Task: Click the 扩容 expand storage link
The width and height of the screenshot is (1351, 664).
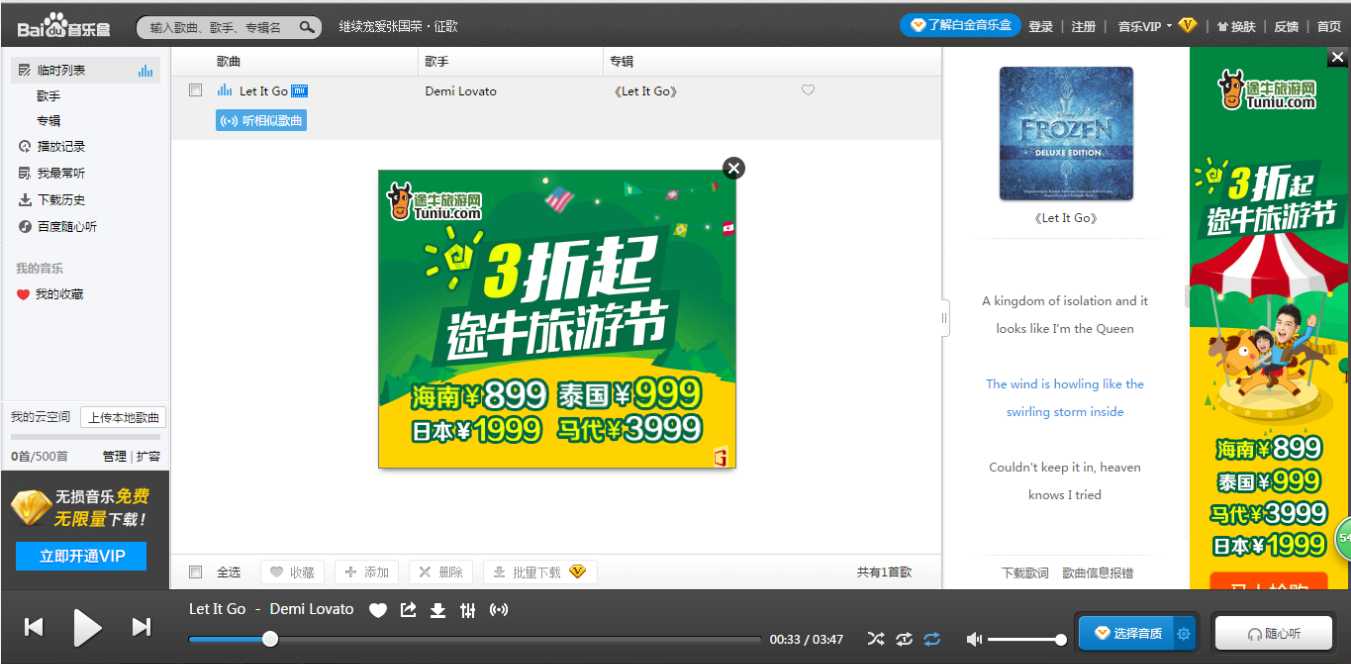Action: 148,456
